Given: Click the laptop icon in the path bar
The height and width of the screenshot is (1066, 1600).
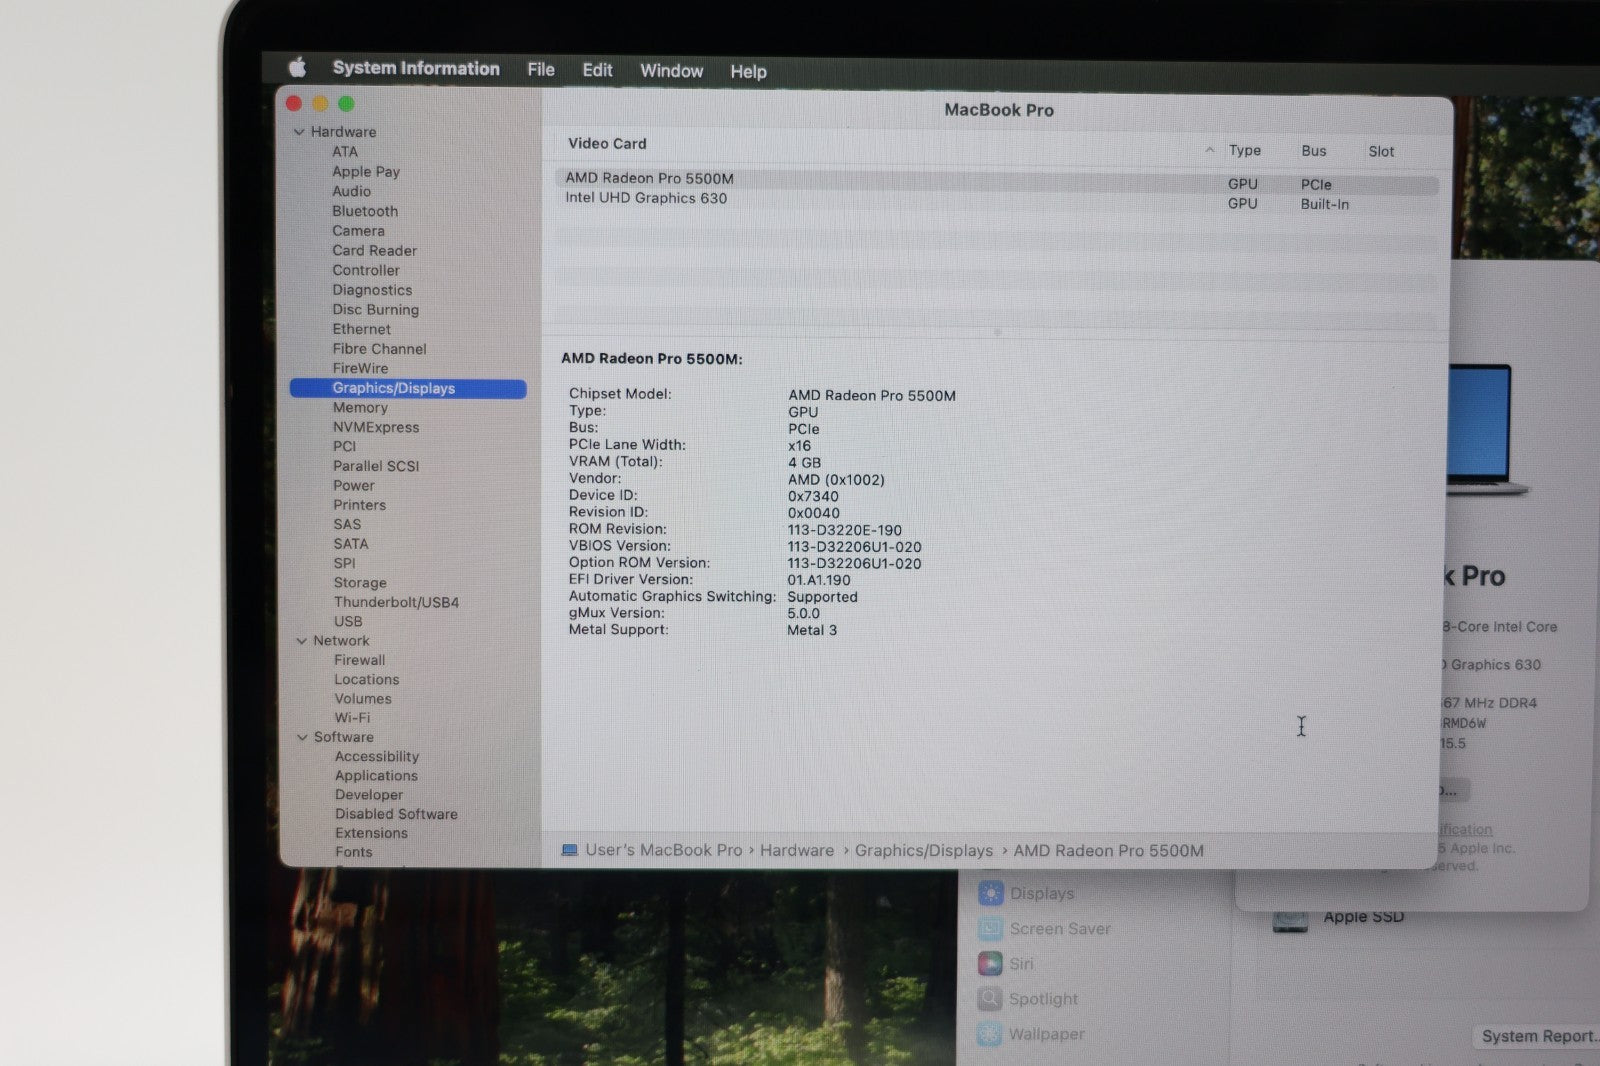Looking at the screenshot, I should (570, 850).
